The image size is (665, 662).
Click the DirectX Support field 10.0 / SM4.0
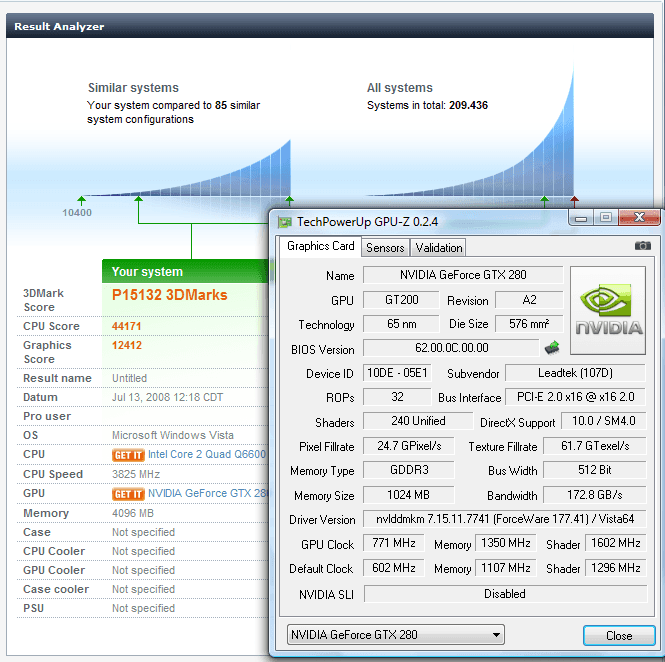[603, 421]
